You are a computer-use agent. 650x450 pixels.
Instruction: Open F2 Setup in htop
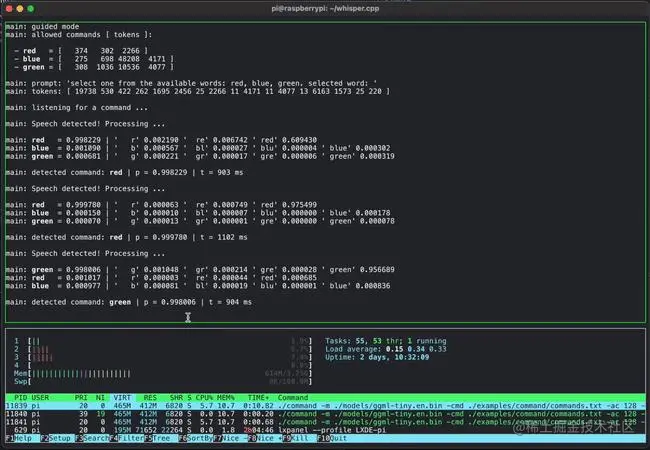click(x=55, y=438)
